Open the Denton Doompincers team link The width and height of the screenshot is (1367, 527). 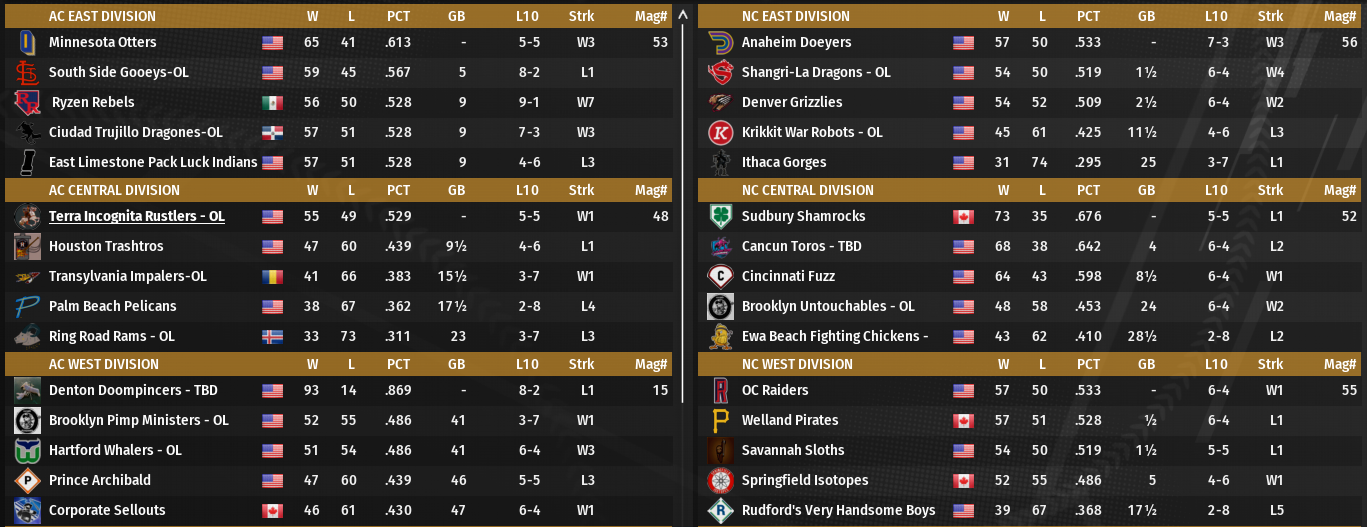tap(133, 391)
